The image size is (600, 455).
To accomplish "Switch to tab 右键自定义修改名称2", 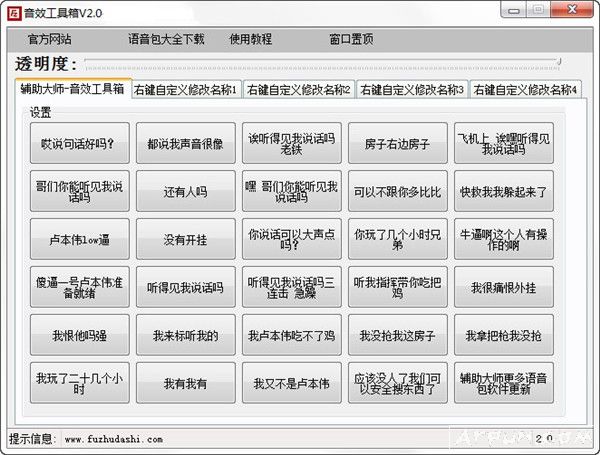I will tap(298, 90).
